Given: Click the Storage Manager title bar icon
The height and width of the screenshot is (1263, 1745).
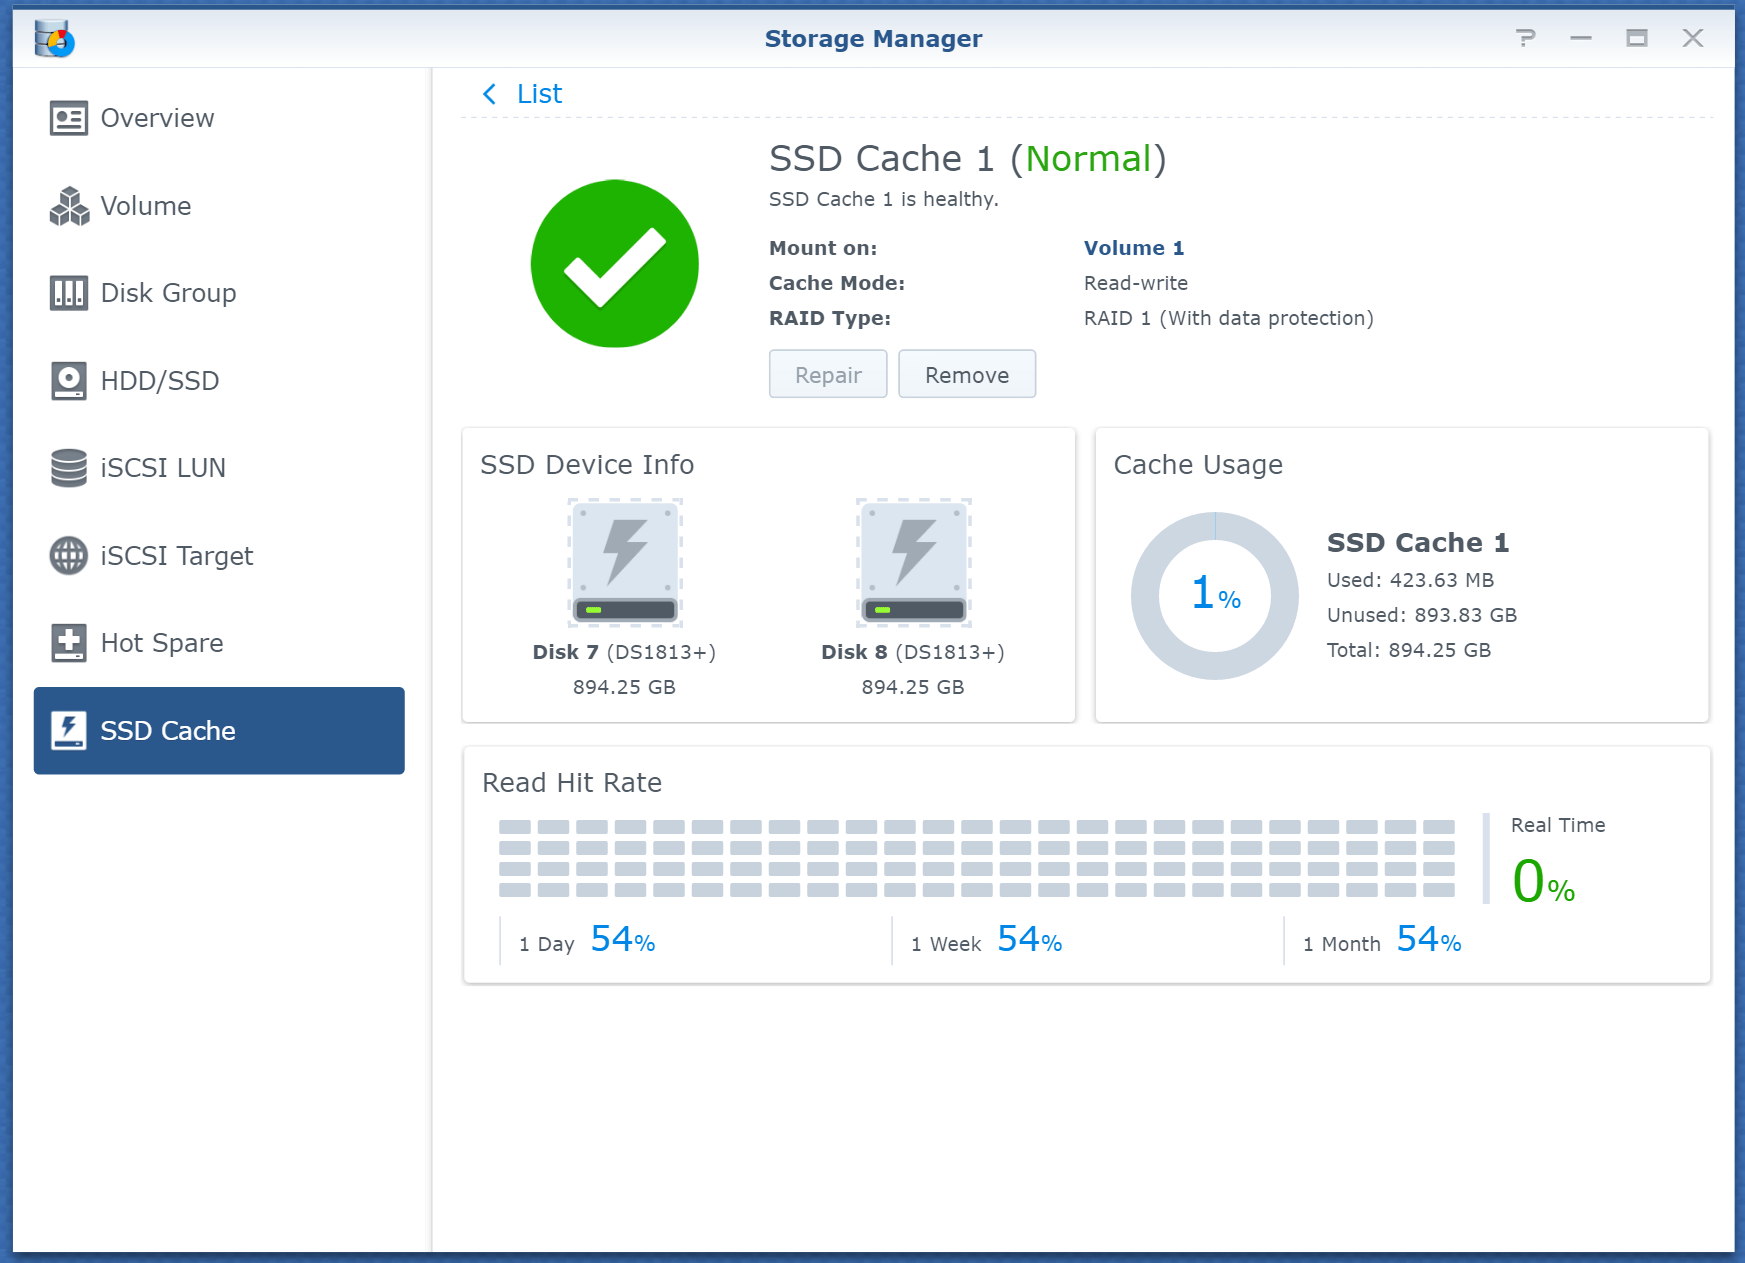Looking at the screenshot, I should [x=53, y=38].
